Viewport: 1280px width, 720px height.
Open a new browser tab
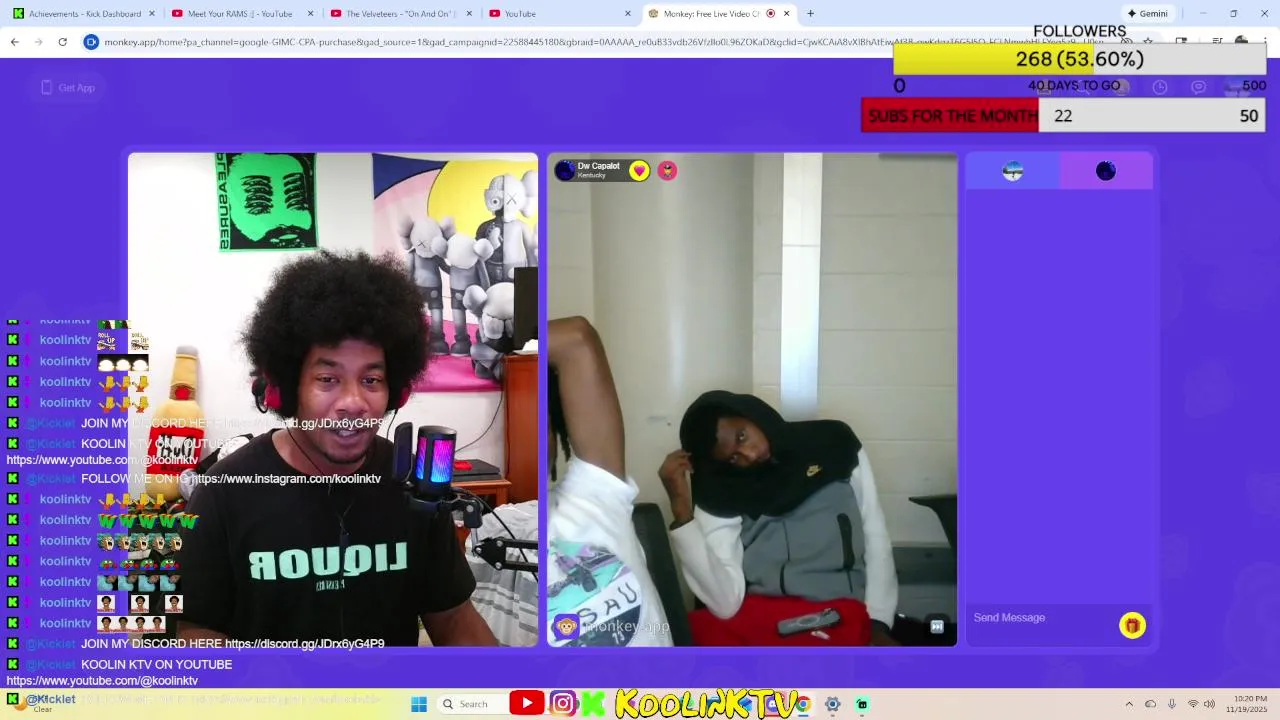(810, 14)
